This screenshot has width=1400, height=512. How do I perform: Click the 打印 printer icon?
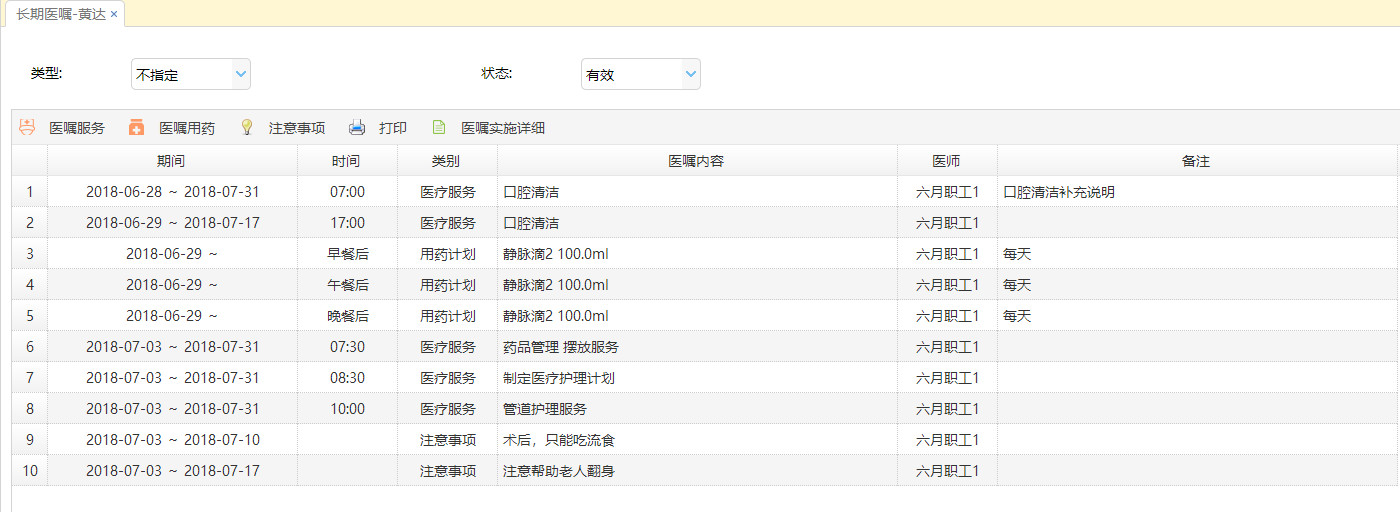pos(357,128)
